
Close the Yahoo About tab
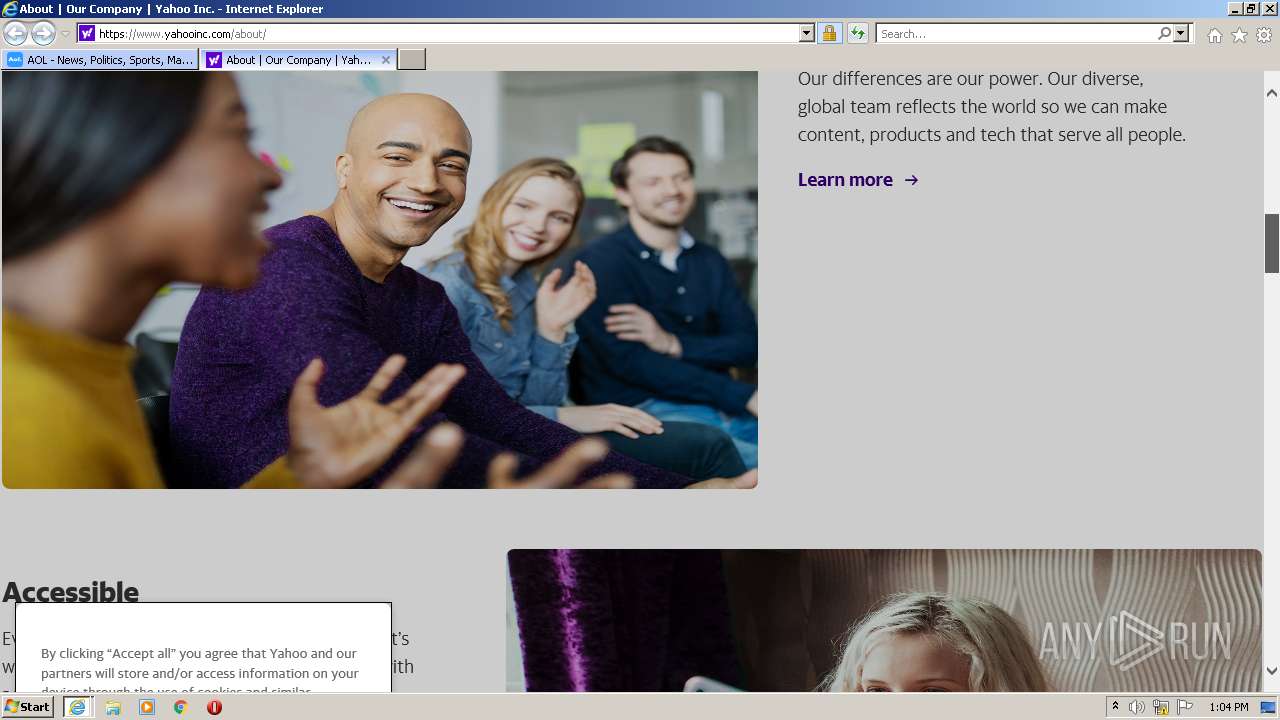coord(386,60)
